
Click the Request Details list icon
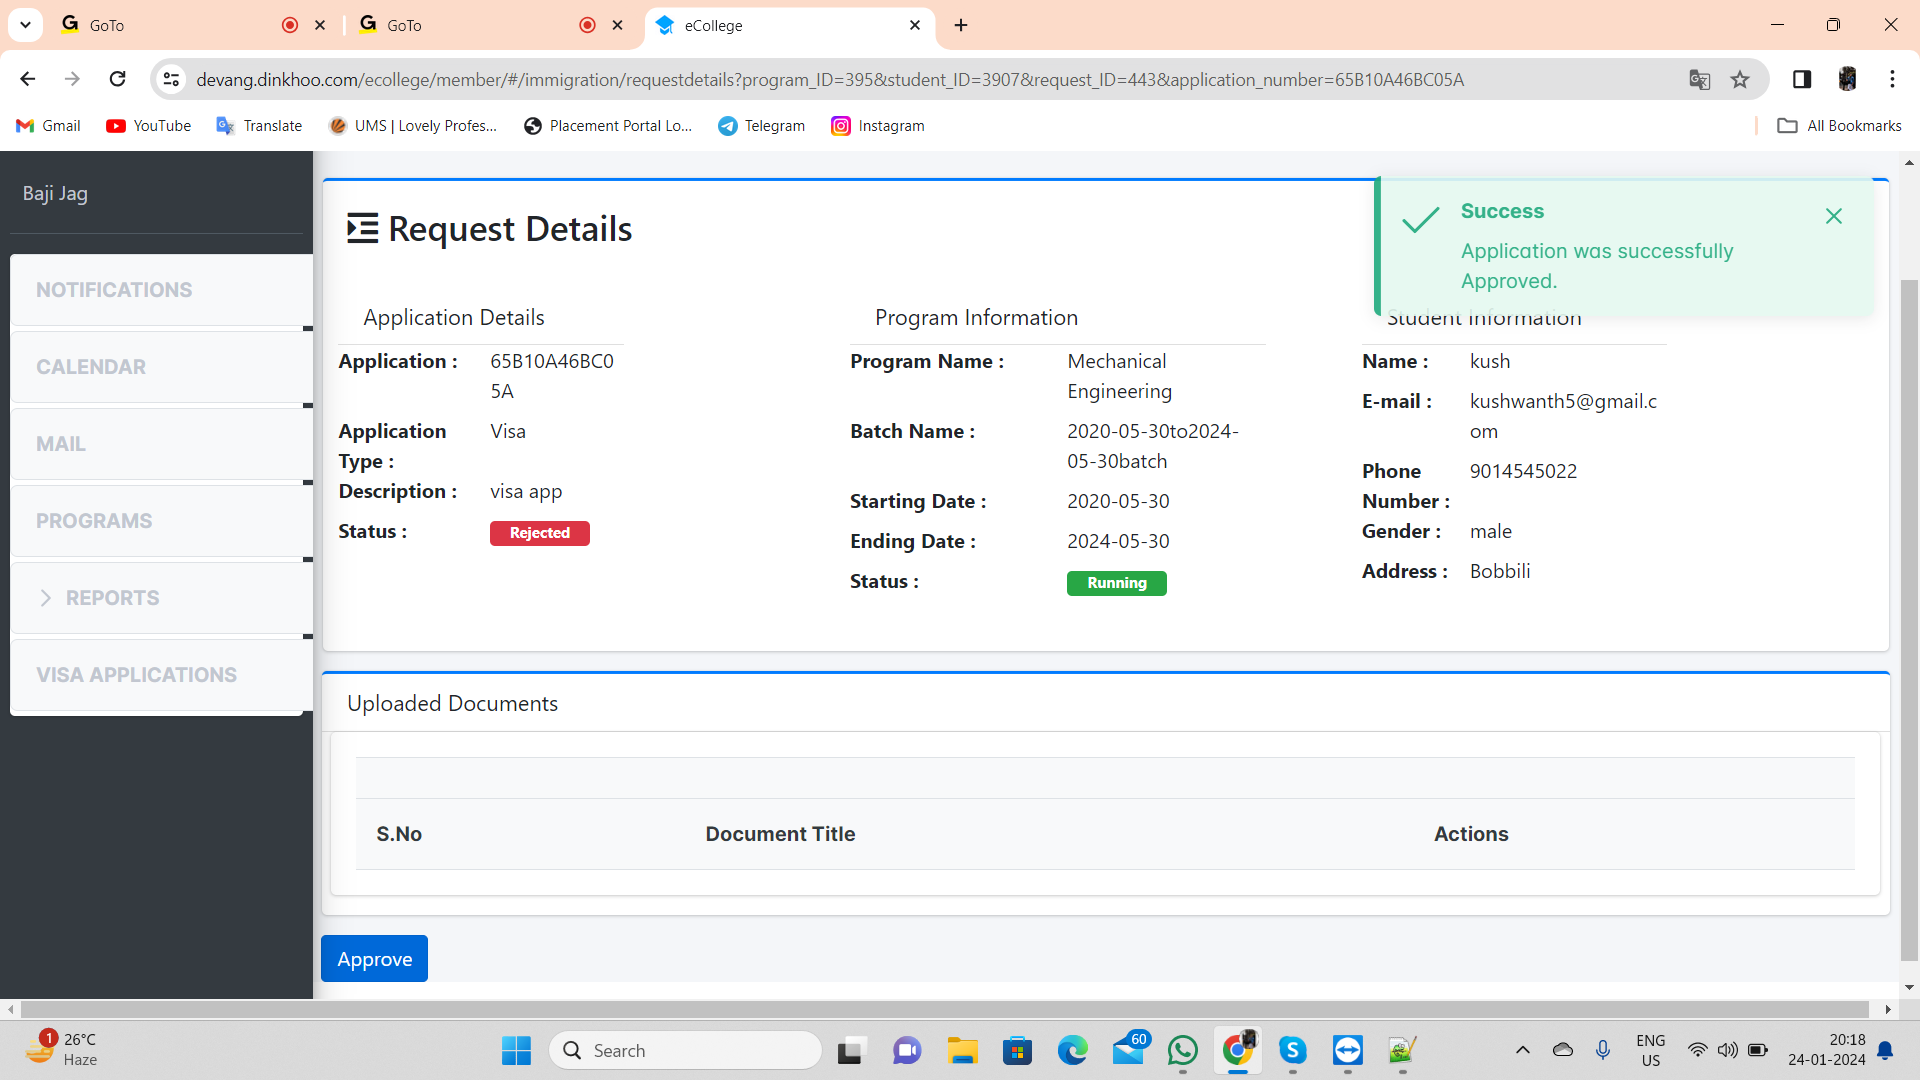point(363,228)
